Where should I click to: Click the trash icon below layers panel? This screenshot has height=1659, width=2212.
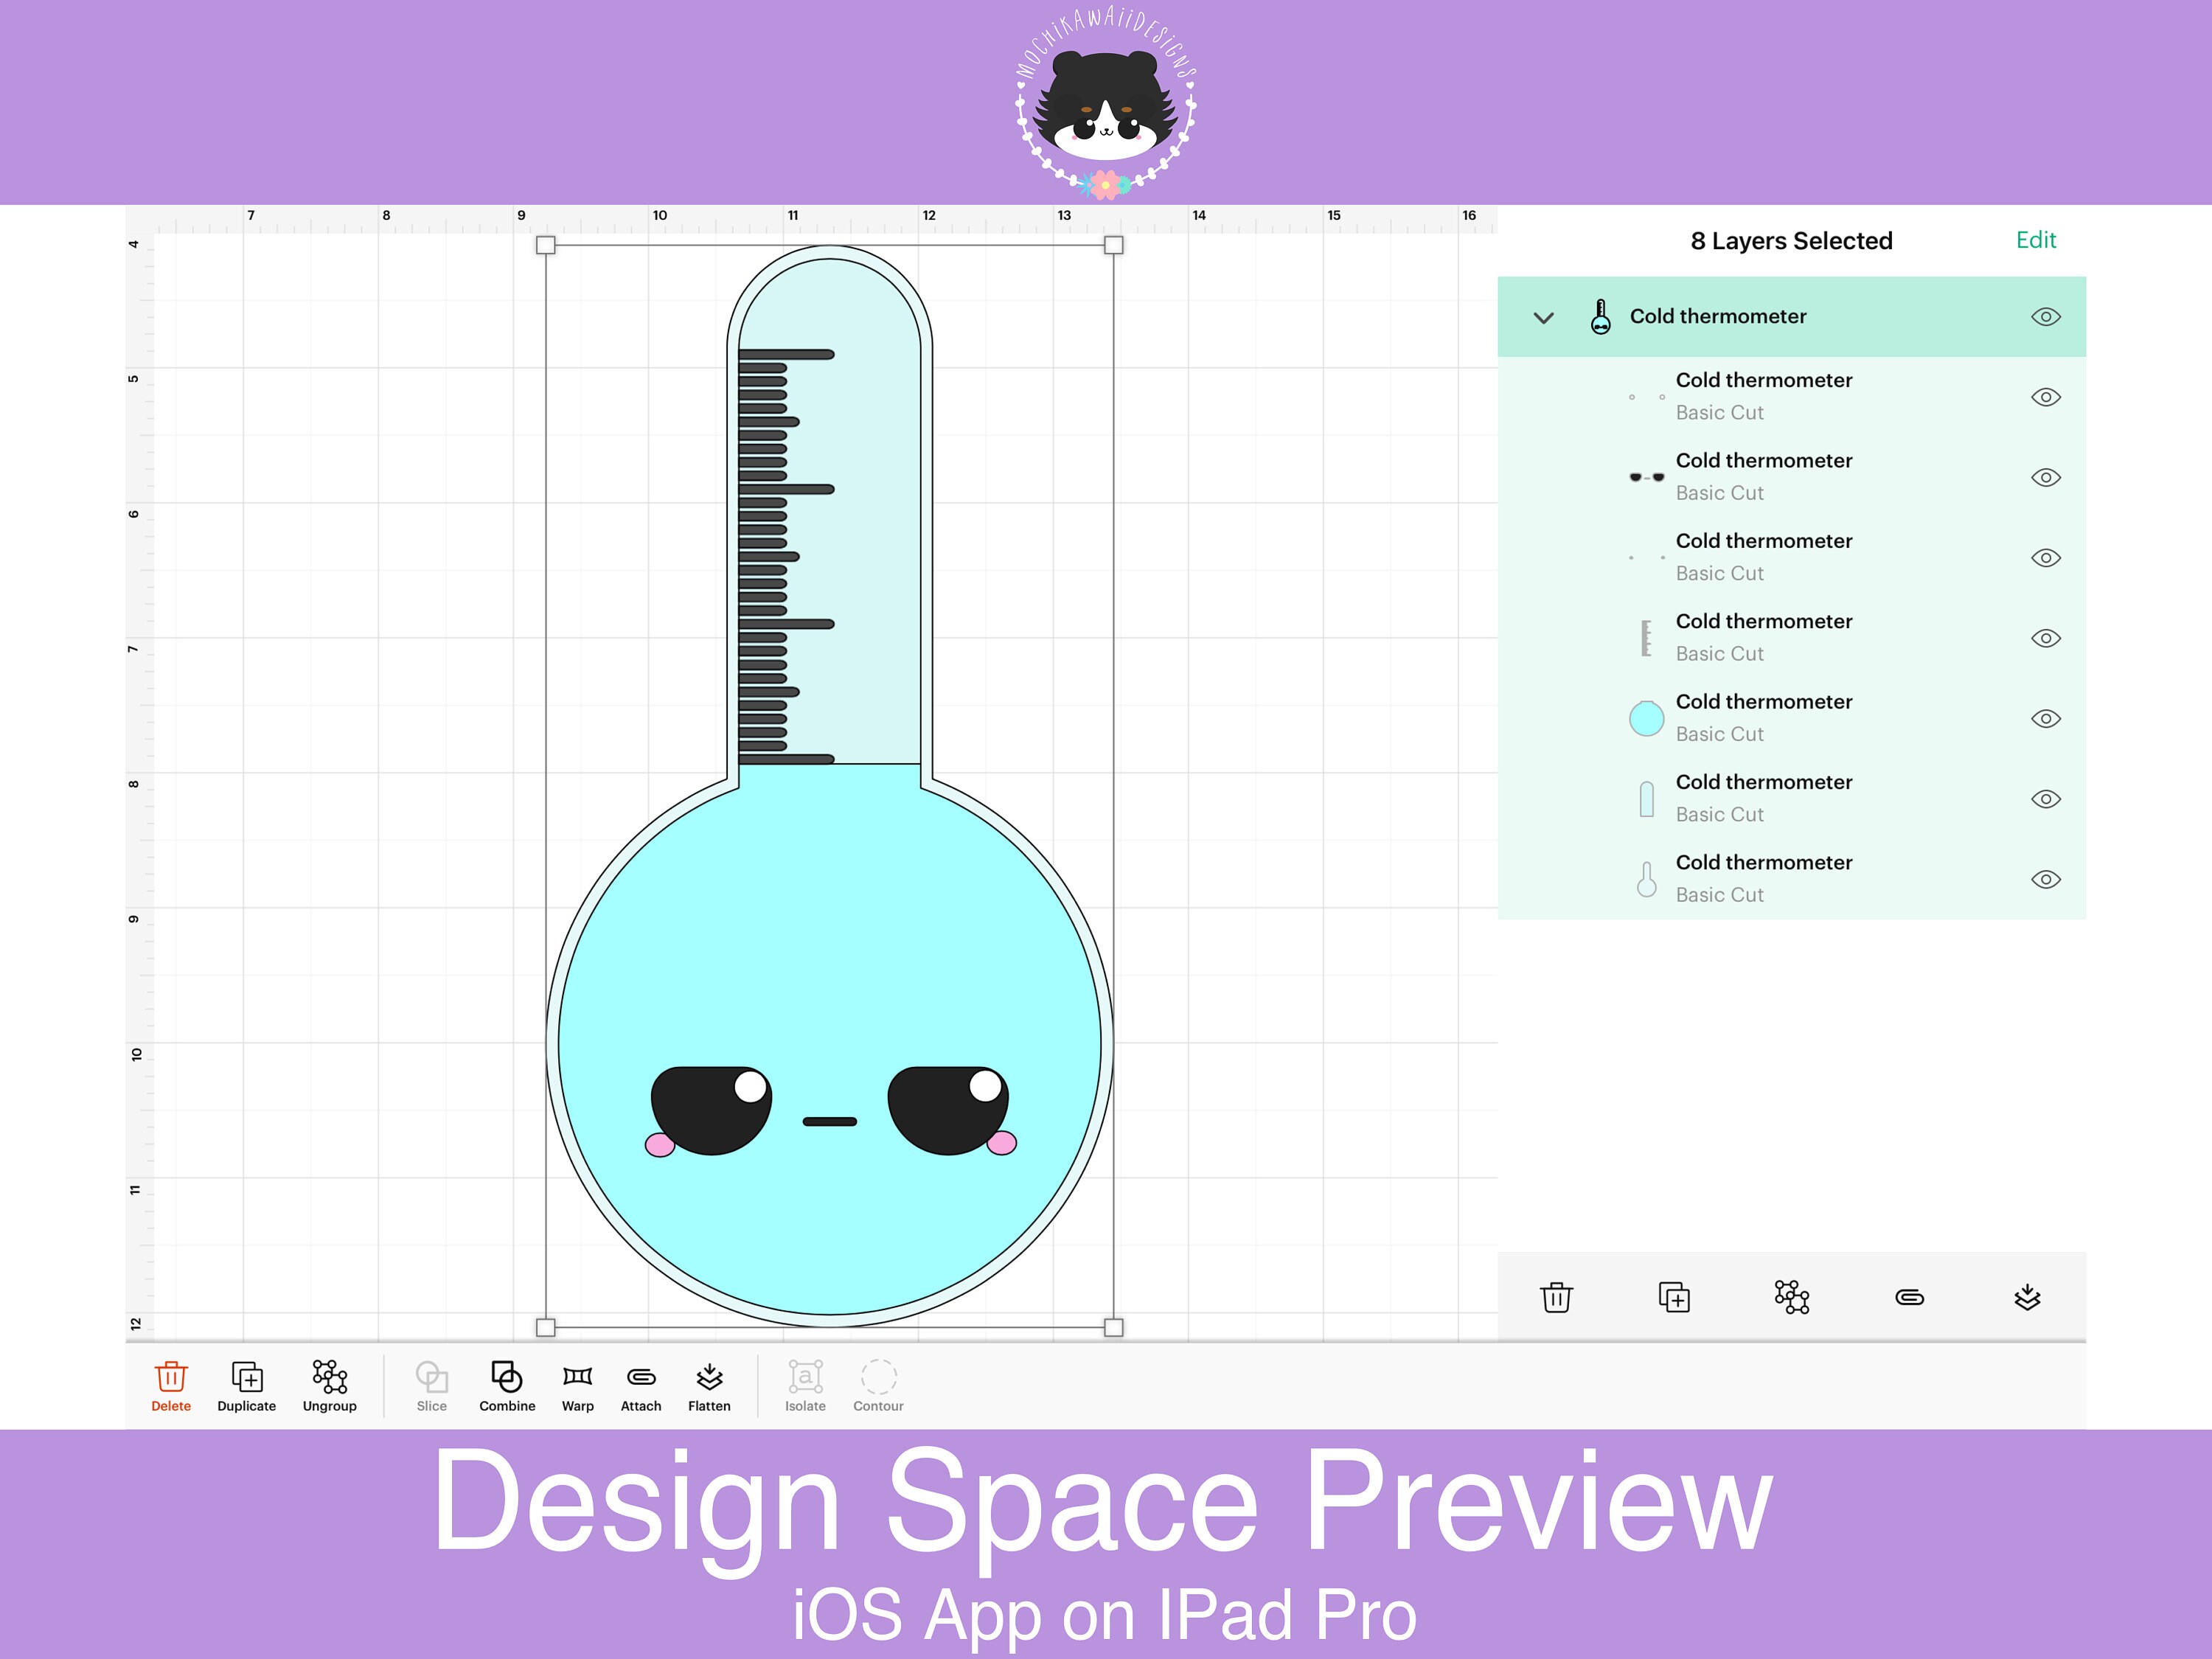pyautogui.click(x=1556, y=1297)
